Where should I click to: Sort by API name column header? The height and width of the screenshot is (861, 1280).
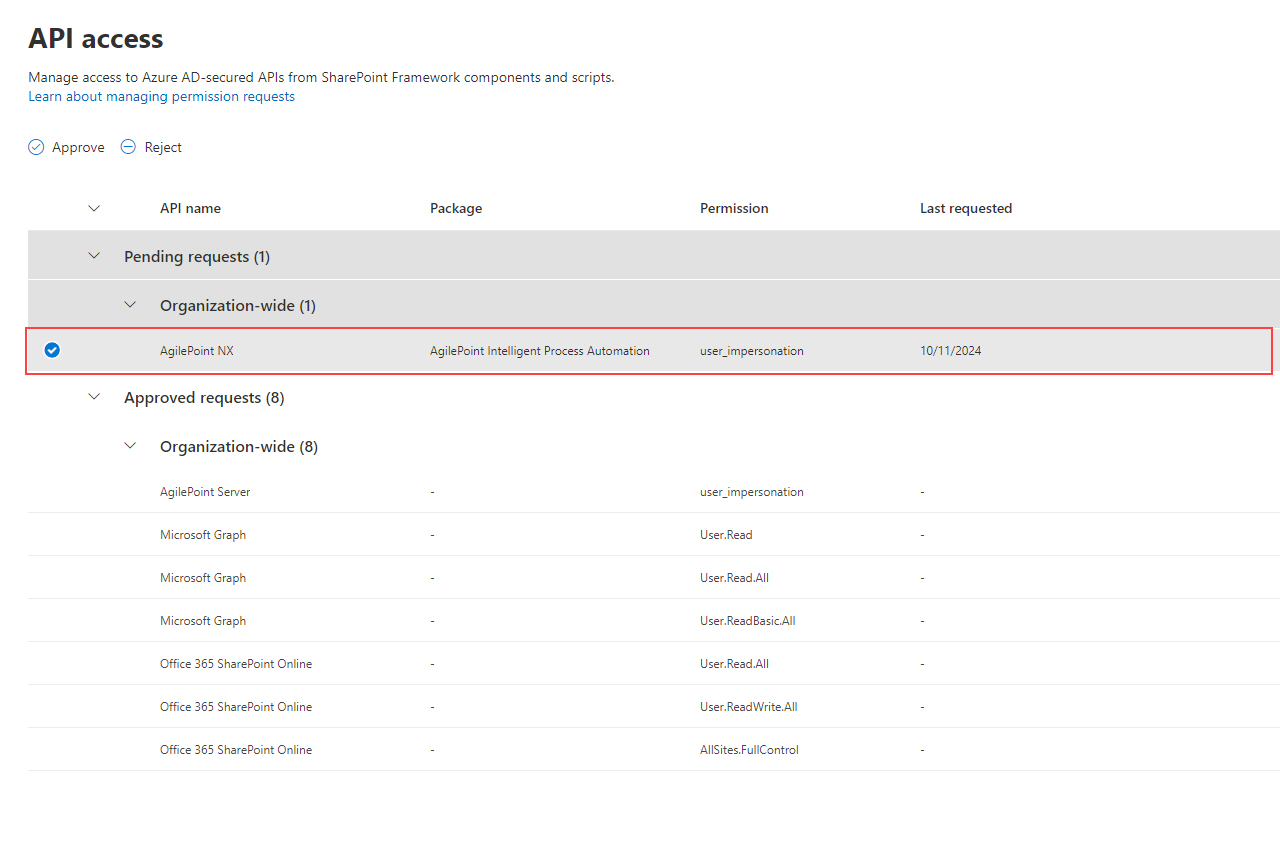click(x=190, y=208)
